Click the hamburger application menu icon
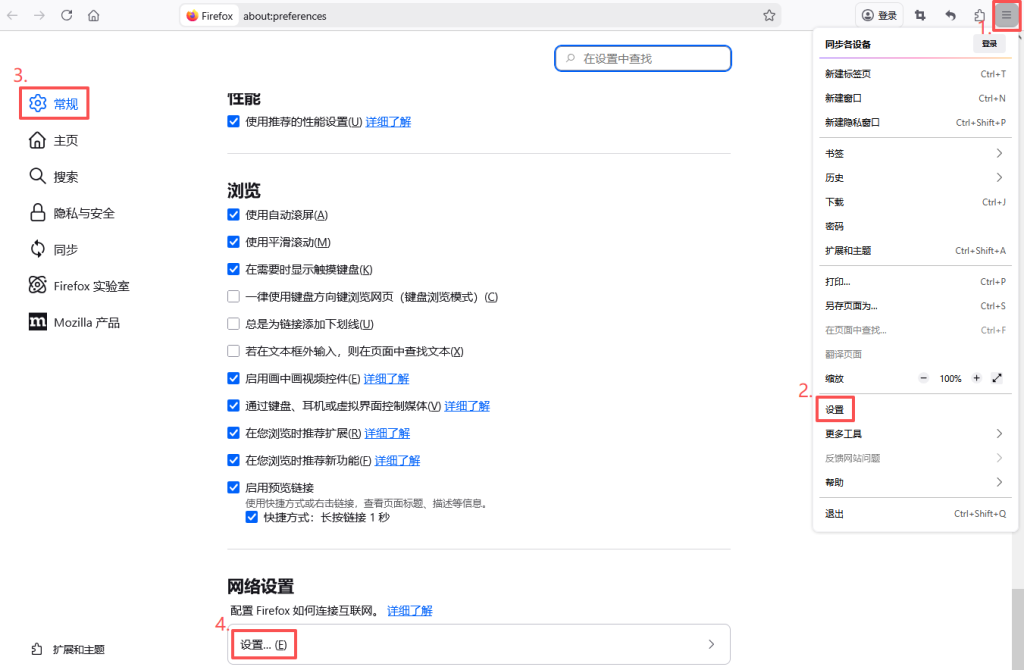The height and width of the screenshot is (670, 1024). pyautogui.click(x=1007, y=16)
